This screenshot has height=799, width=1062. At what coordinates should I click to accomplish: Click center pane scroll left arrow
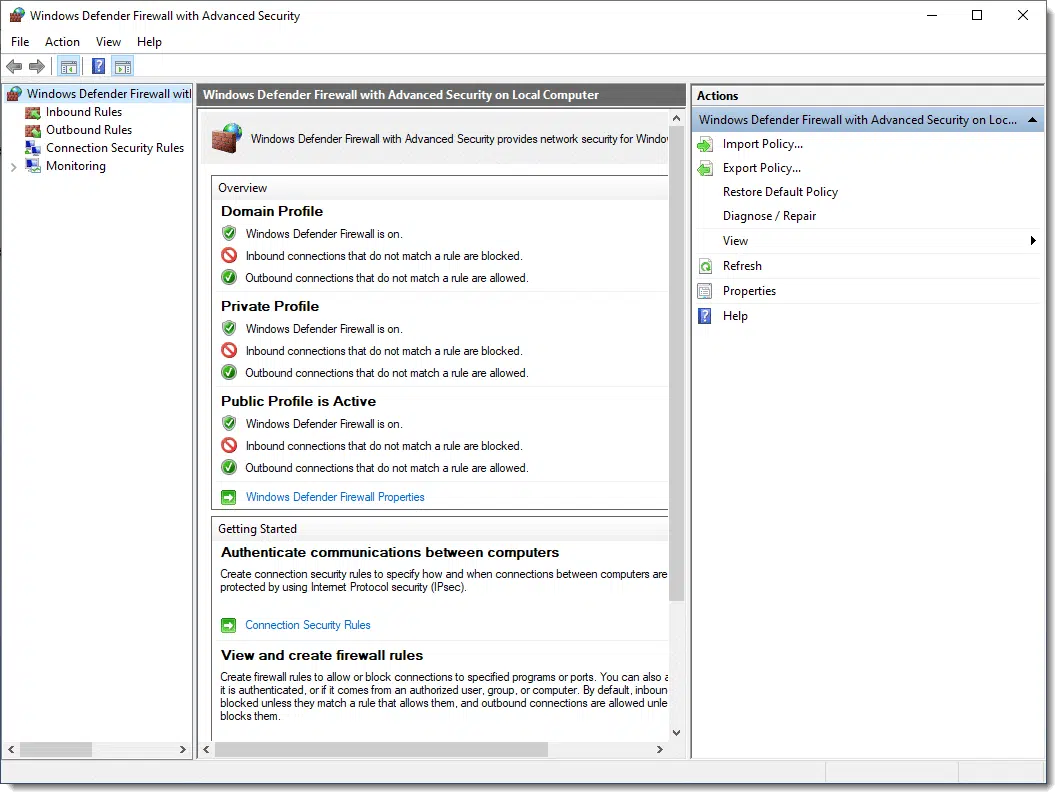pos(207,750)
